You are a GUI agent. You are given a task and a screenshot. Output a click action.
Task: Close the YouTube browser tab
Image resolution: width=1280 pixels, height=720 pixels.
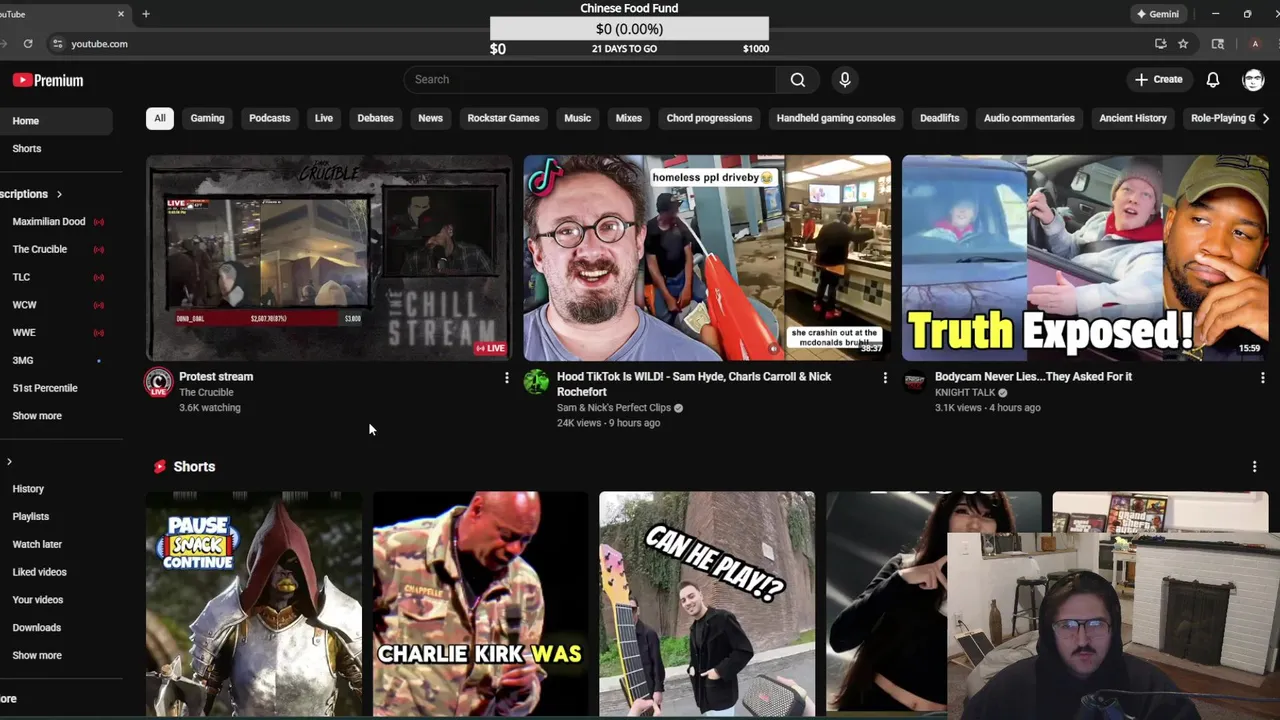pos(121,14)
